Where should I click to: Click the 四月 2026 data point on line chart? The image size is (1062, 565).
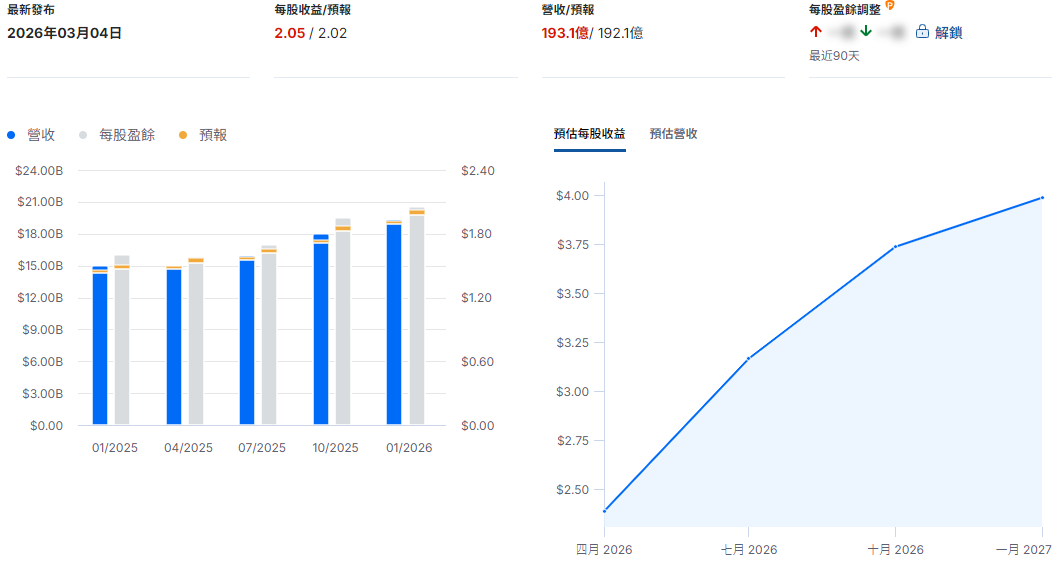pos(604,511)
